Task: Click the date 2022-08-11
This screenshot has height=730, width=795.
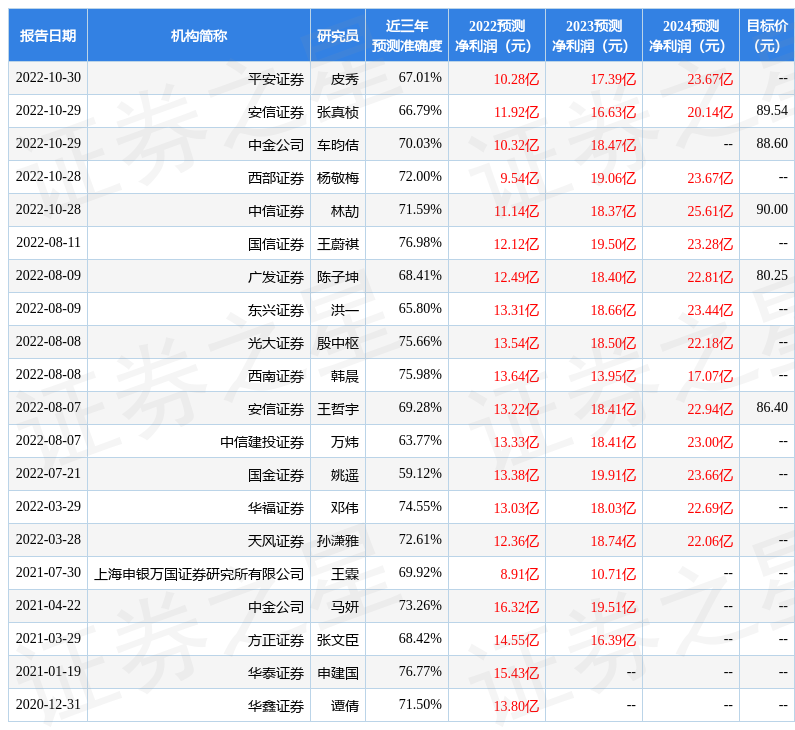Action: pos(48,242)
